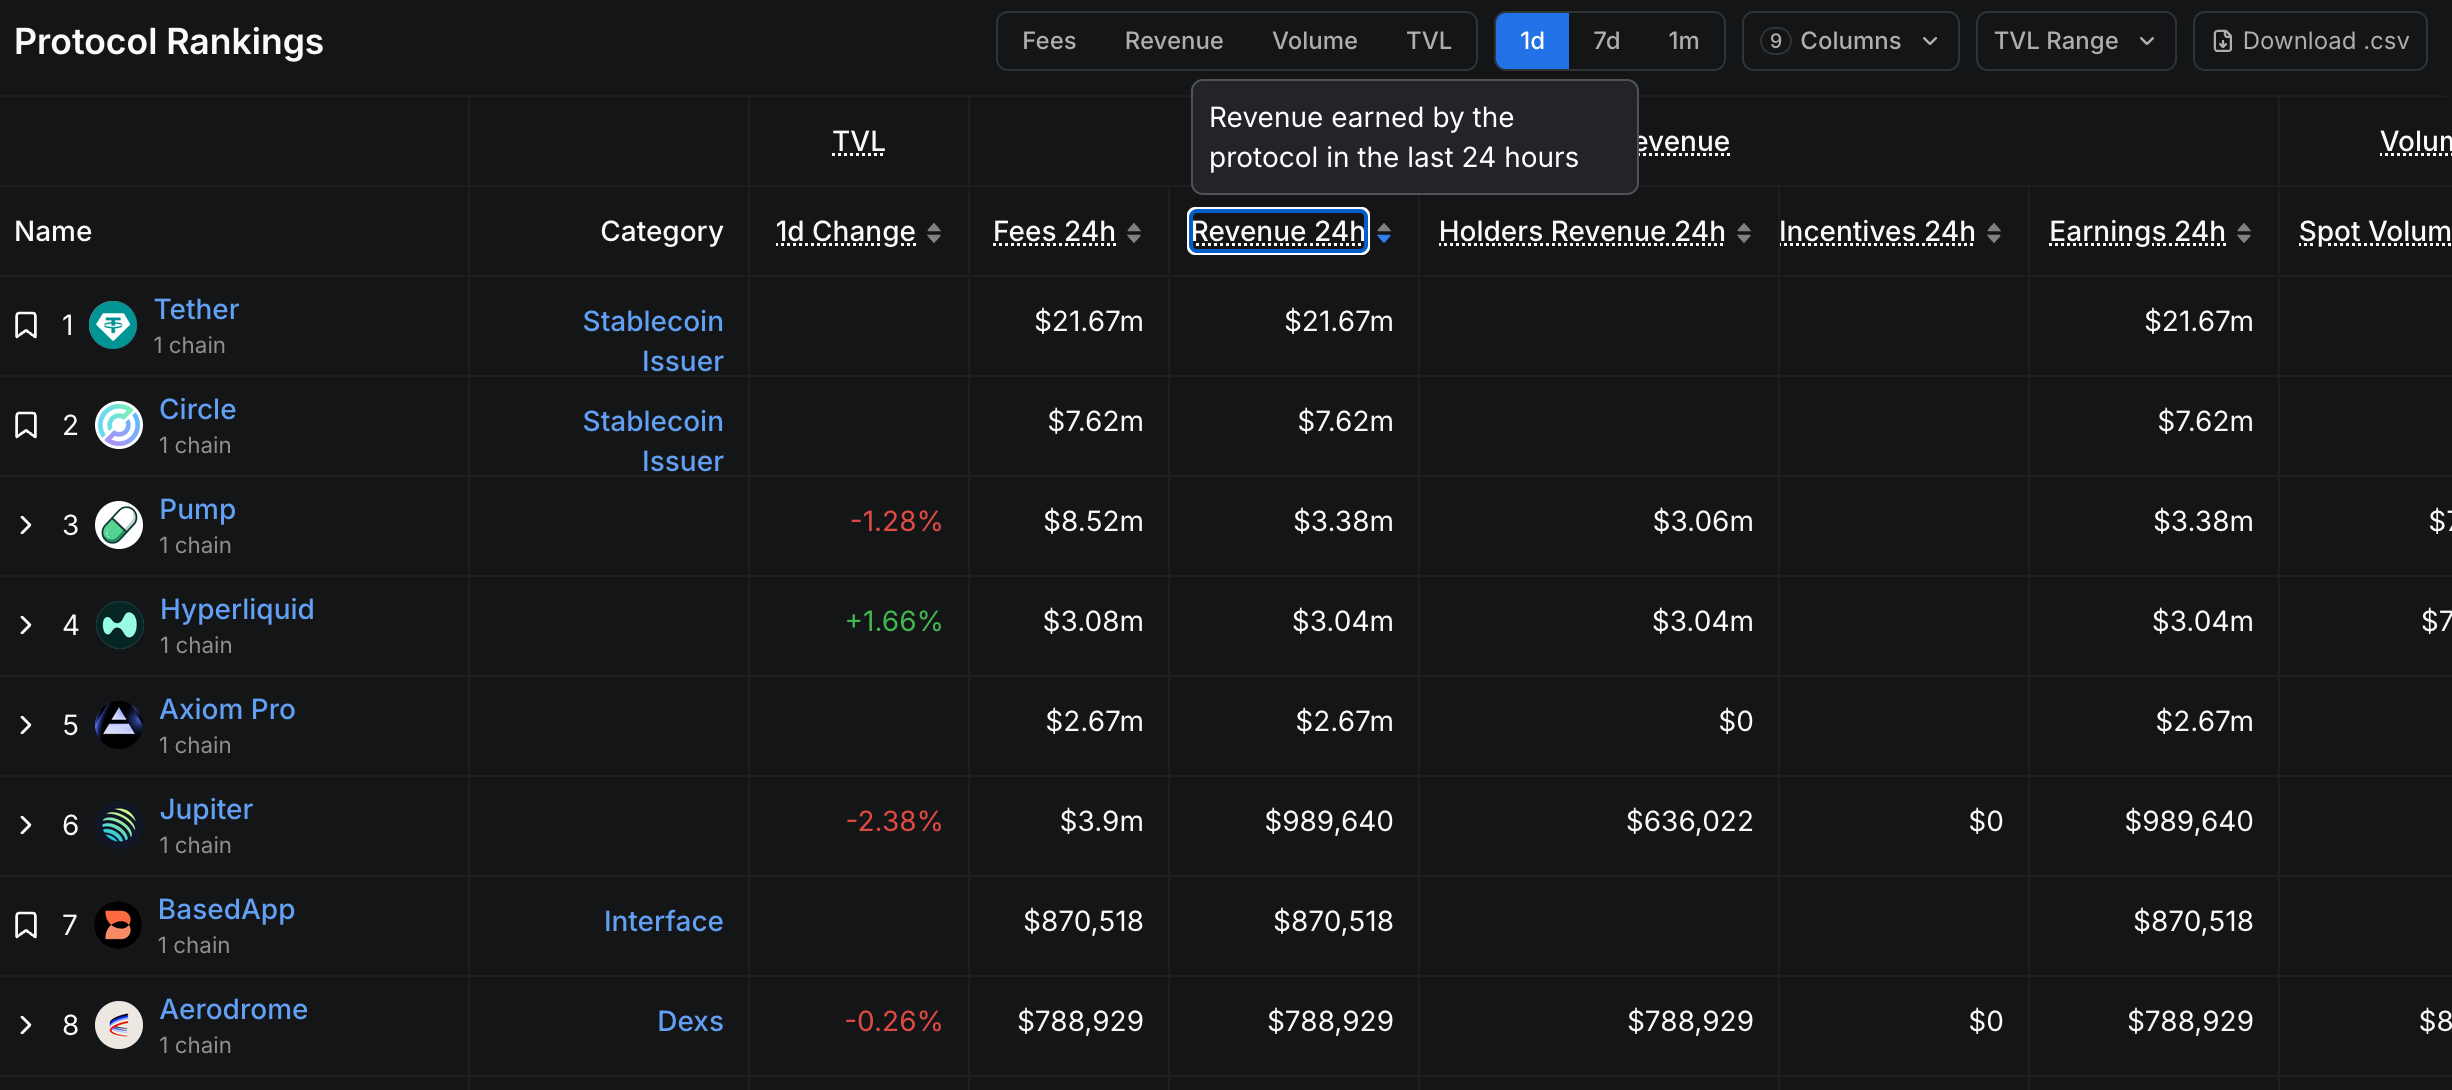Select the 1m time period

1684,41
